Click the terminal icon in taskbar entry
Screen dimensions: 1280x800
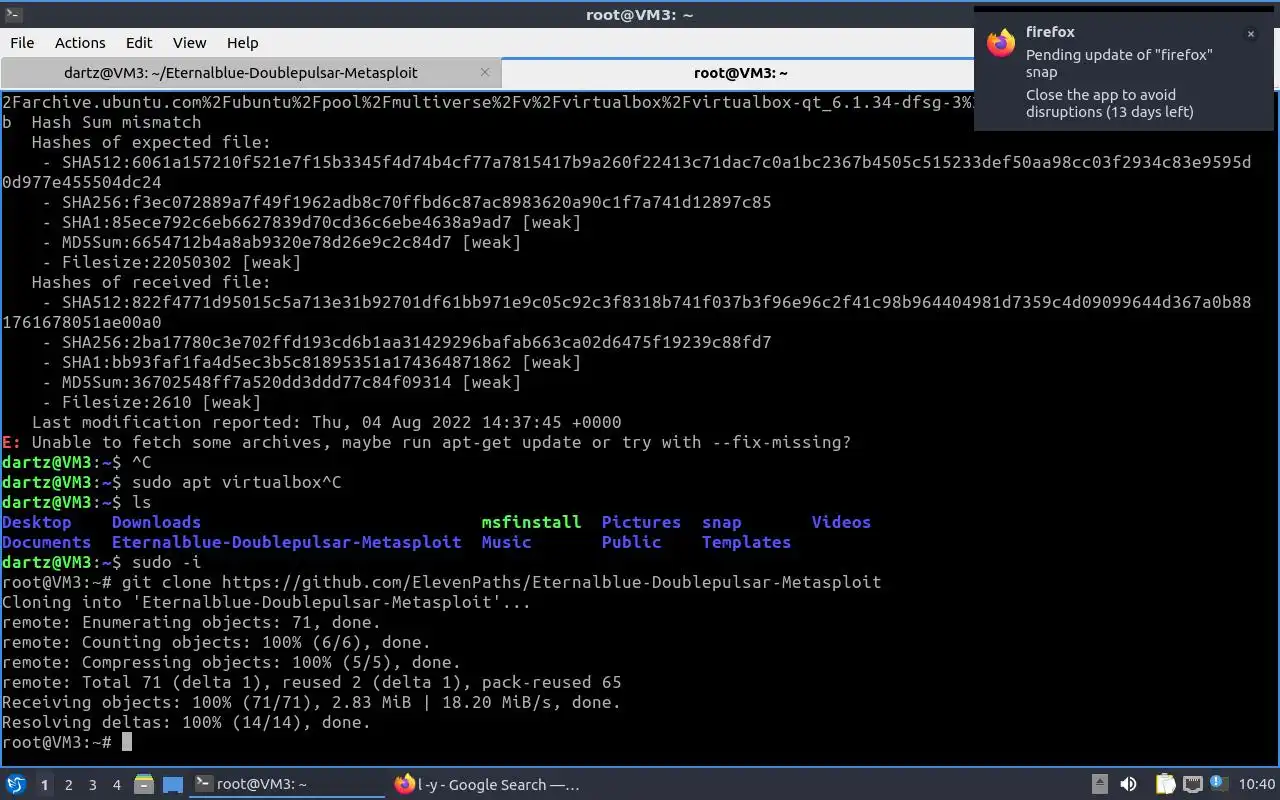coord(203,784)
